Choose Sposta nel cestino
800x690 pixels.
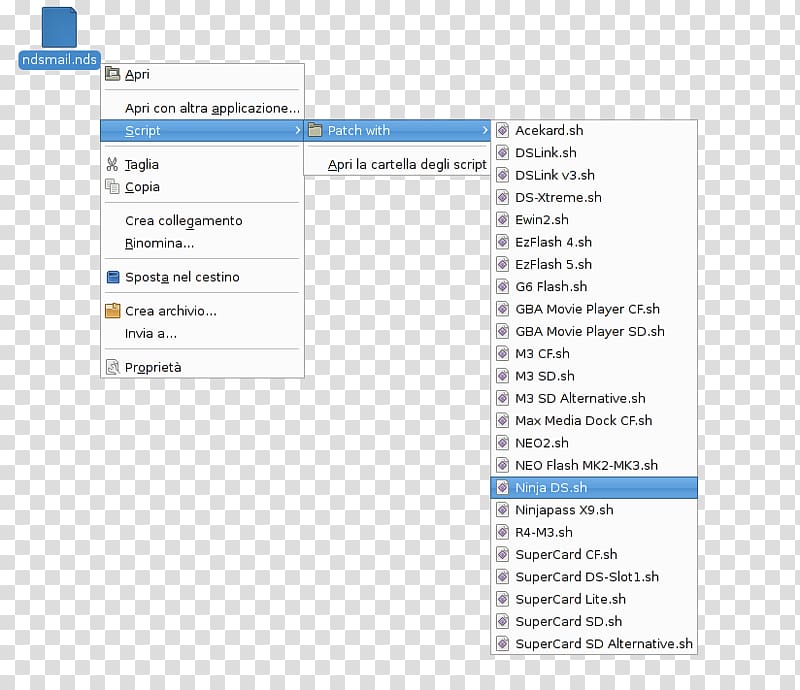203,277
